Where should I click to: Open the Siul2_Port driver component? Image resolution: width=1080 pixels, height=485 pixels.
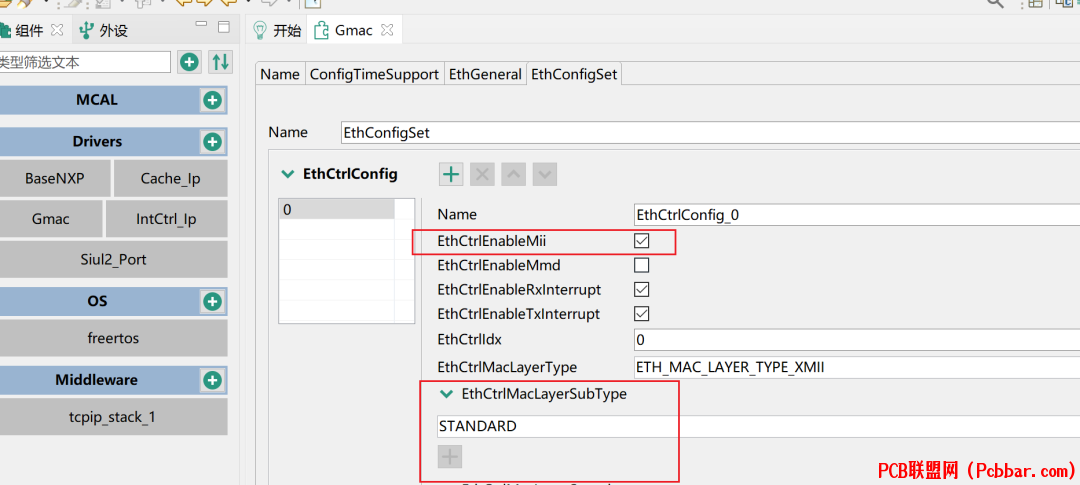[x=113, y=260]
